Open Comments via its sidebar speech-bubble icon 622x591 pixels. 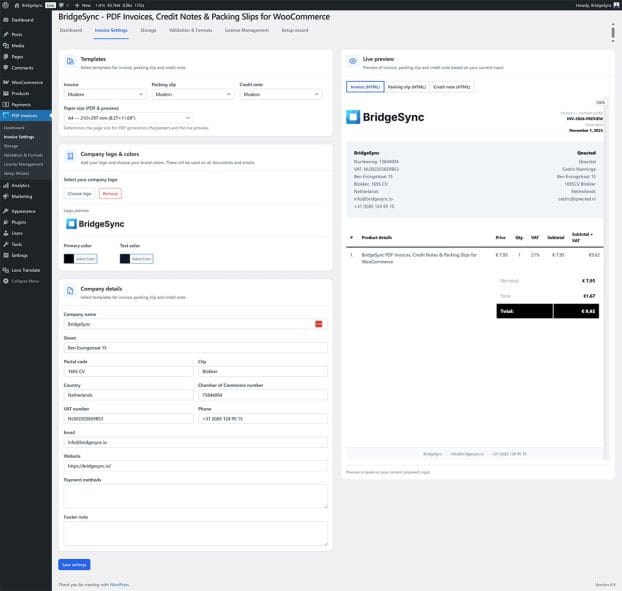[x=6, y=68]
